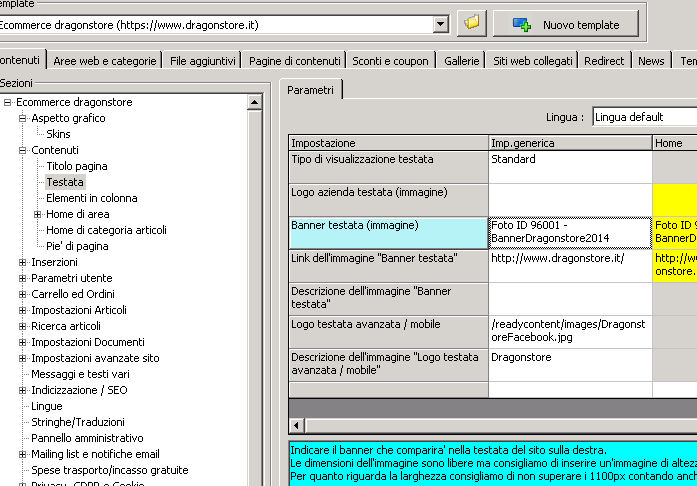The image size is (697, 486).
Task: Expand the Home di area node
Action: coord(37,214)
